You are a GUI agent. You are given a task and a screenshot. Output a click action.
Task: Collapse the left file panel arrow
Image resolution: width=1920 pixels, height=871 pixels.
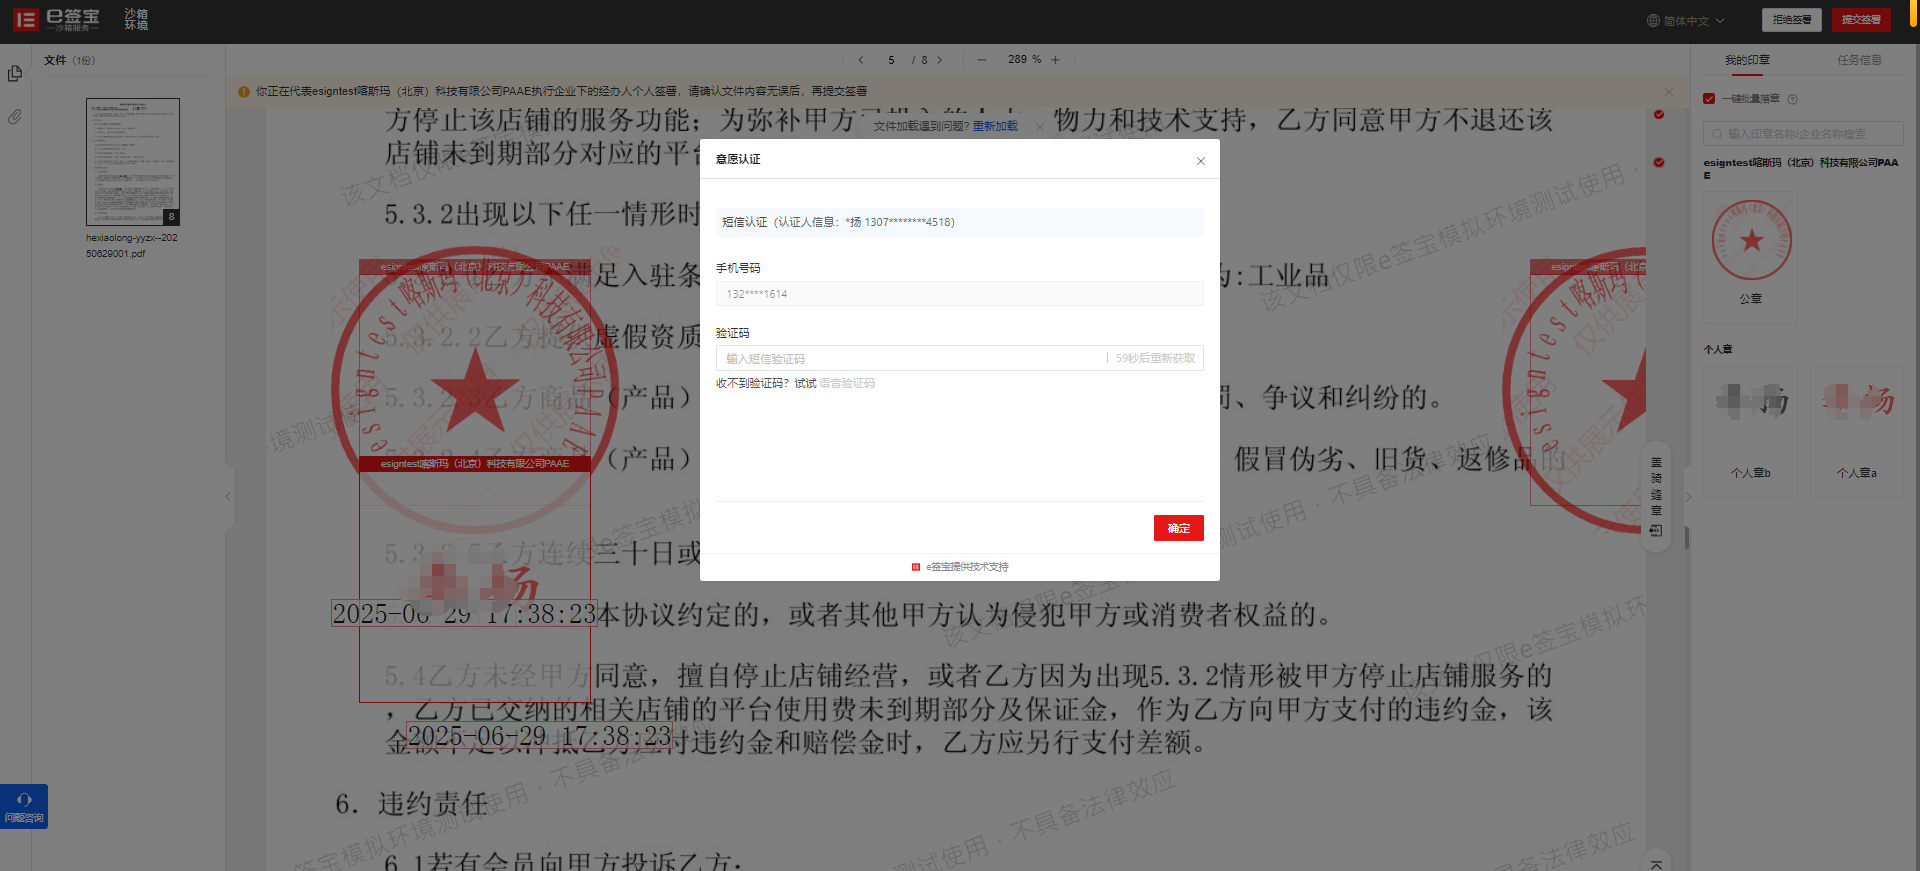tap(228, 496)
